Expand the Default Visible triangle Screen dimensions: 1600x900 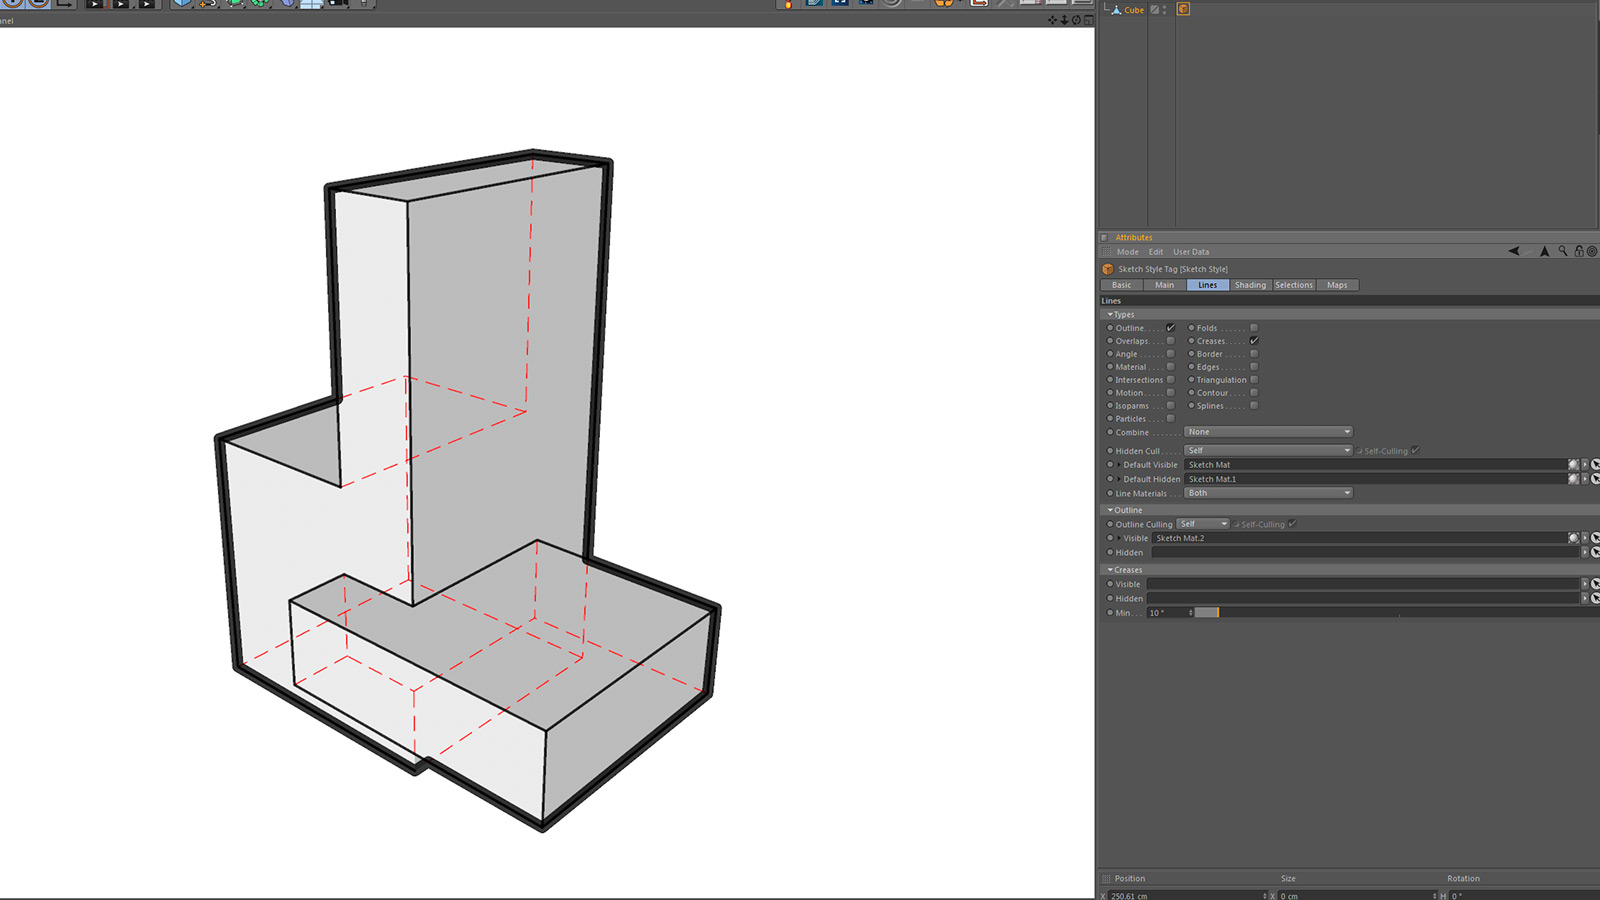coord(1119,465)
